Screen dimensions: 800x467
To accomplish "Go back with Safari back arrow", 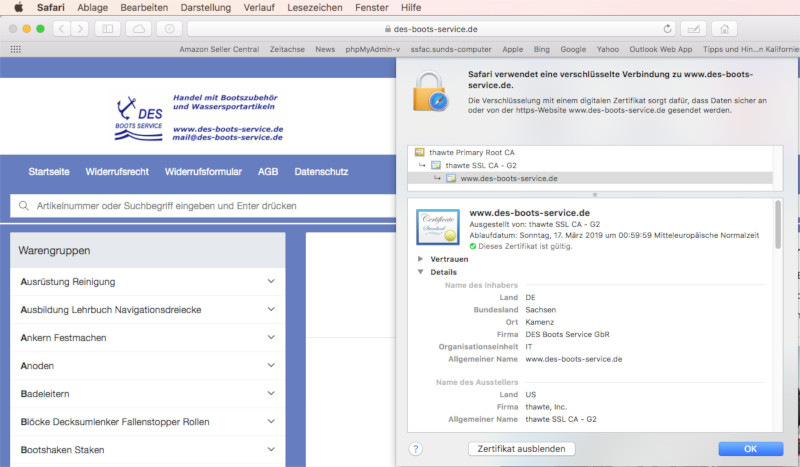I will (x=62, y=29).
